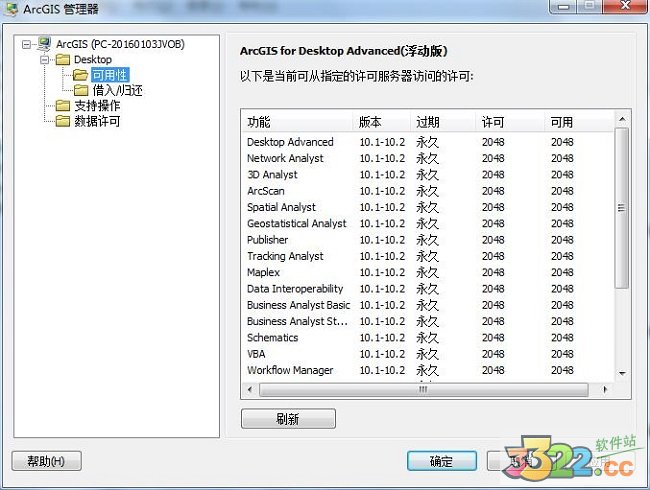Click the horizontal scroll right arrow

pos(605,389)
